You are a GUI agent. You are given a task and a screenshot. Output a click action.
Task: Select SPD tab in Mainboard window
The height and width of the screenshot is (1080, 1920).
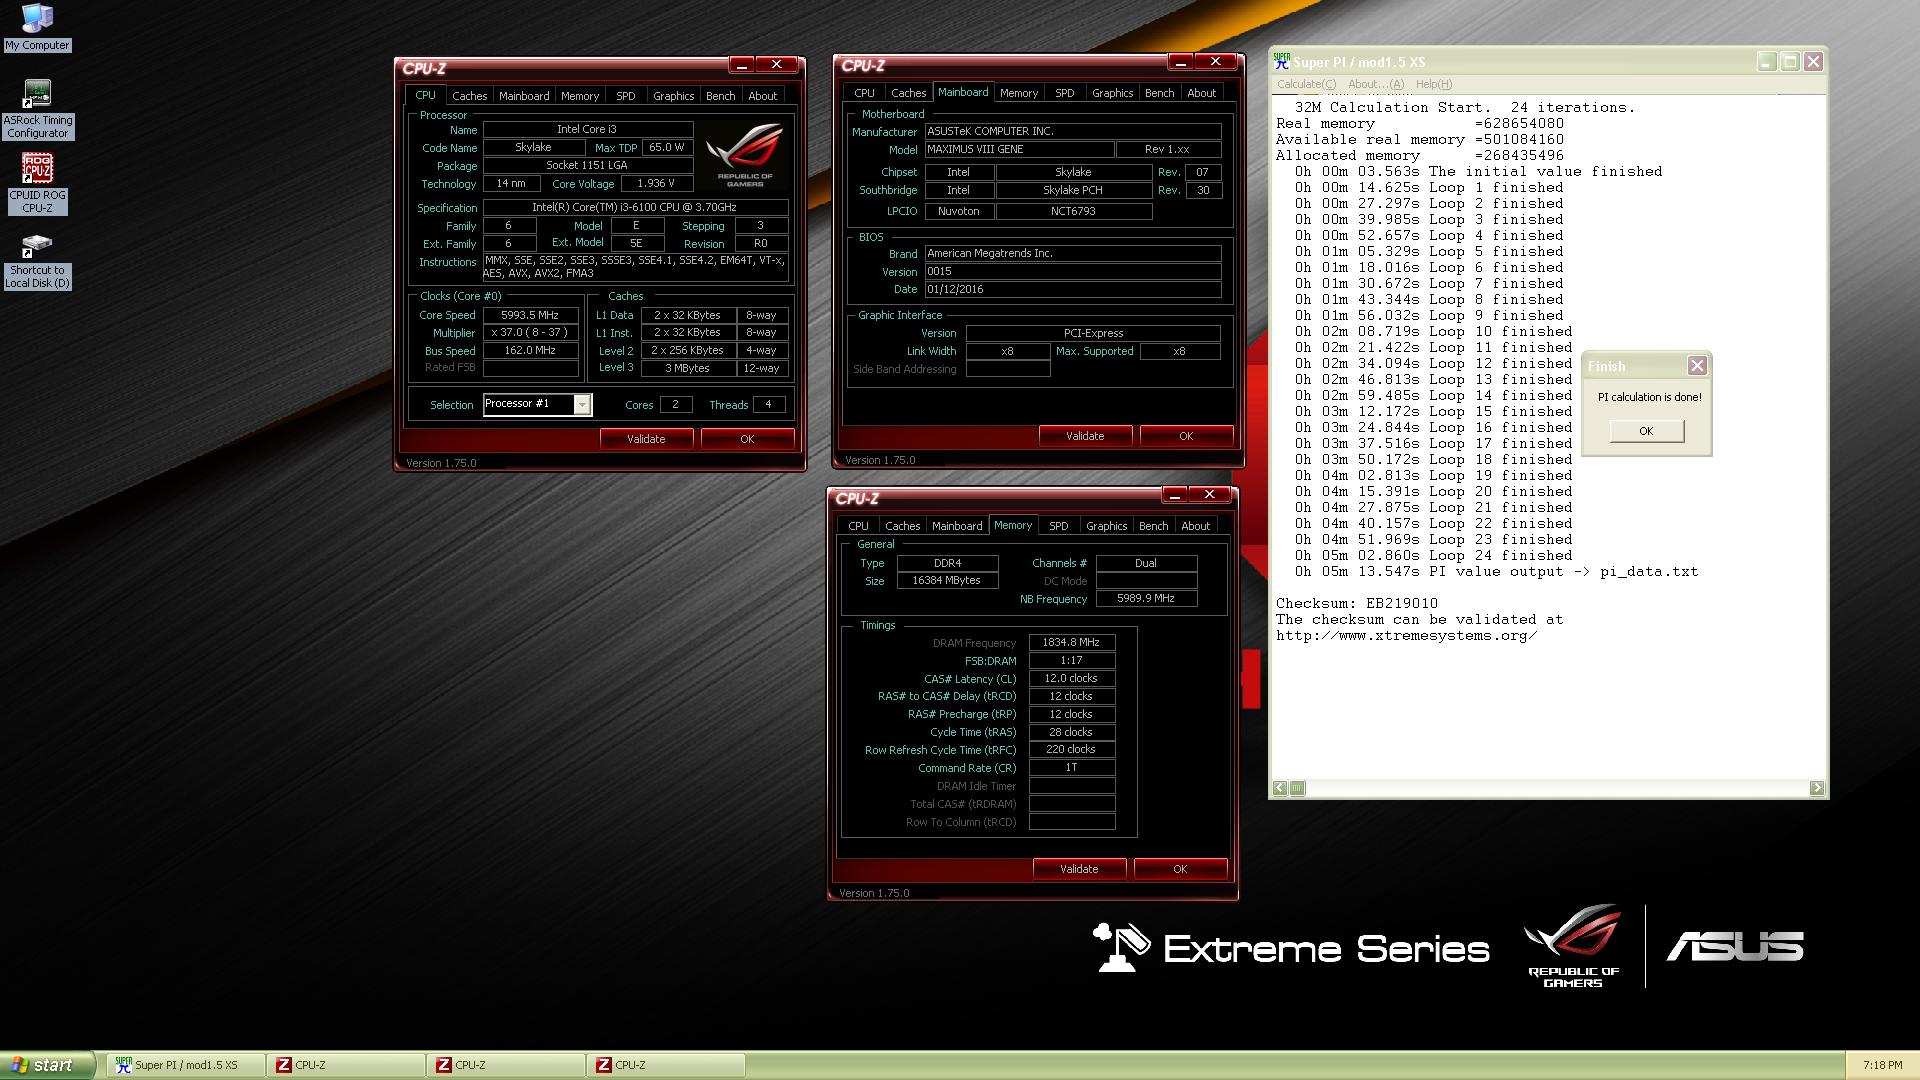1065,93
